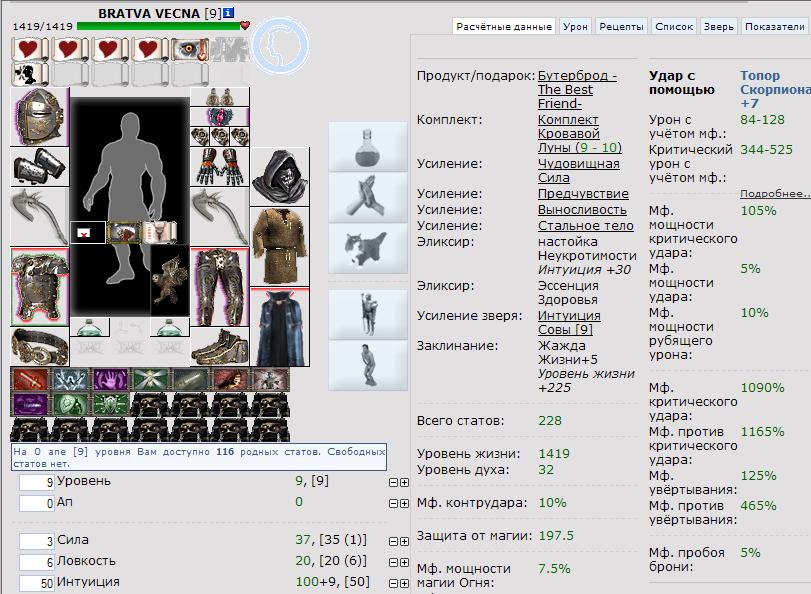Increase Интуиция with its plus button

(x=404, y=583)
